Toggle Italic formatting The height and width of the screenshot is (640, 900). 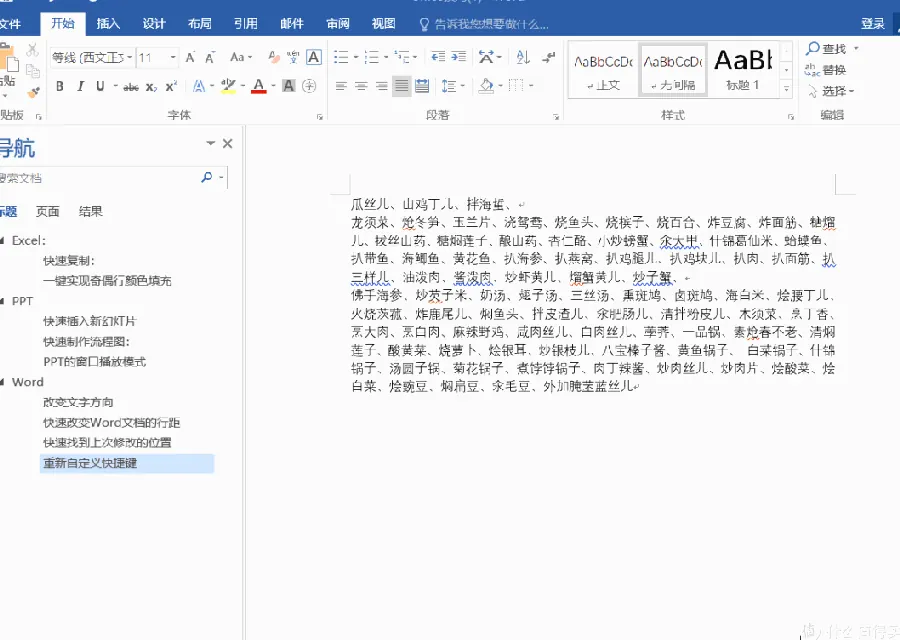pyautogui.click(x=80, y=87)
